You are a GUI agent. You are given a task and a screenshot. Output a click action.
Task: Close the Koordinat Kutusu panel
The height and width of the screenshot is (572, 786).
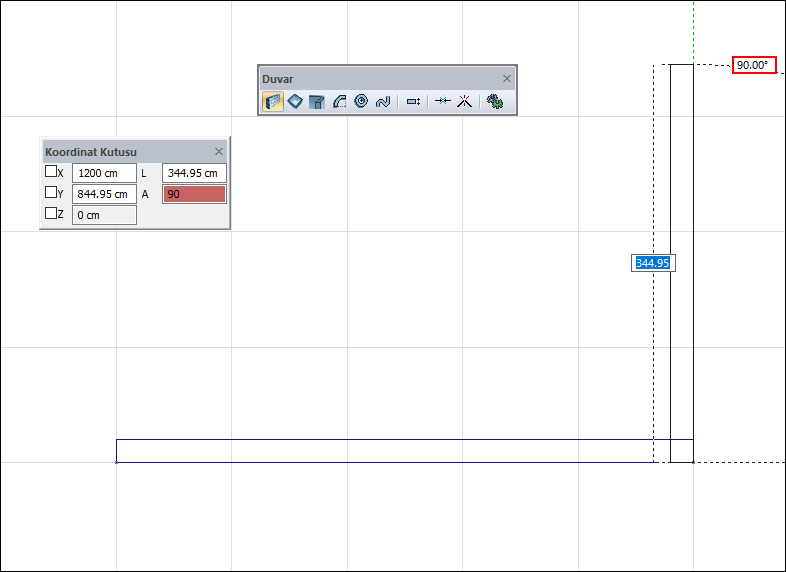click(x=219, y=152)
